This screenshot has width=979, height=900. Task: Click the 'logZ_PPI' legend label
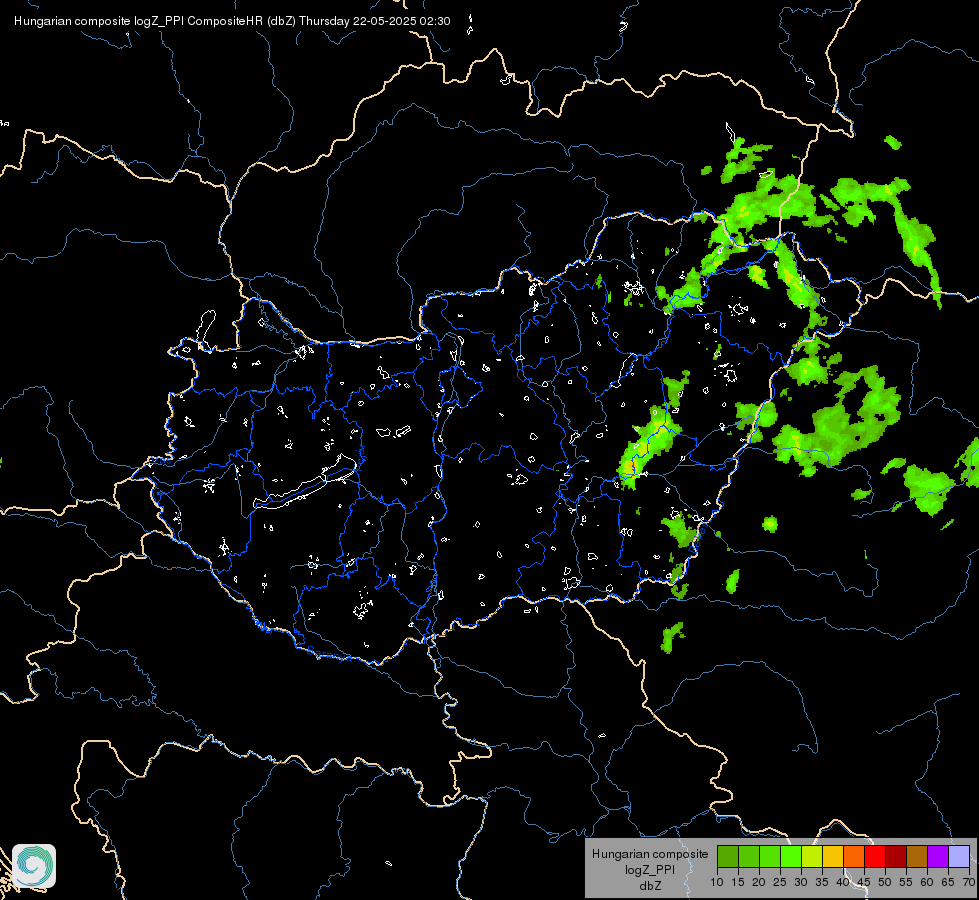tap(650, 870)
